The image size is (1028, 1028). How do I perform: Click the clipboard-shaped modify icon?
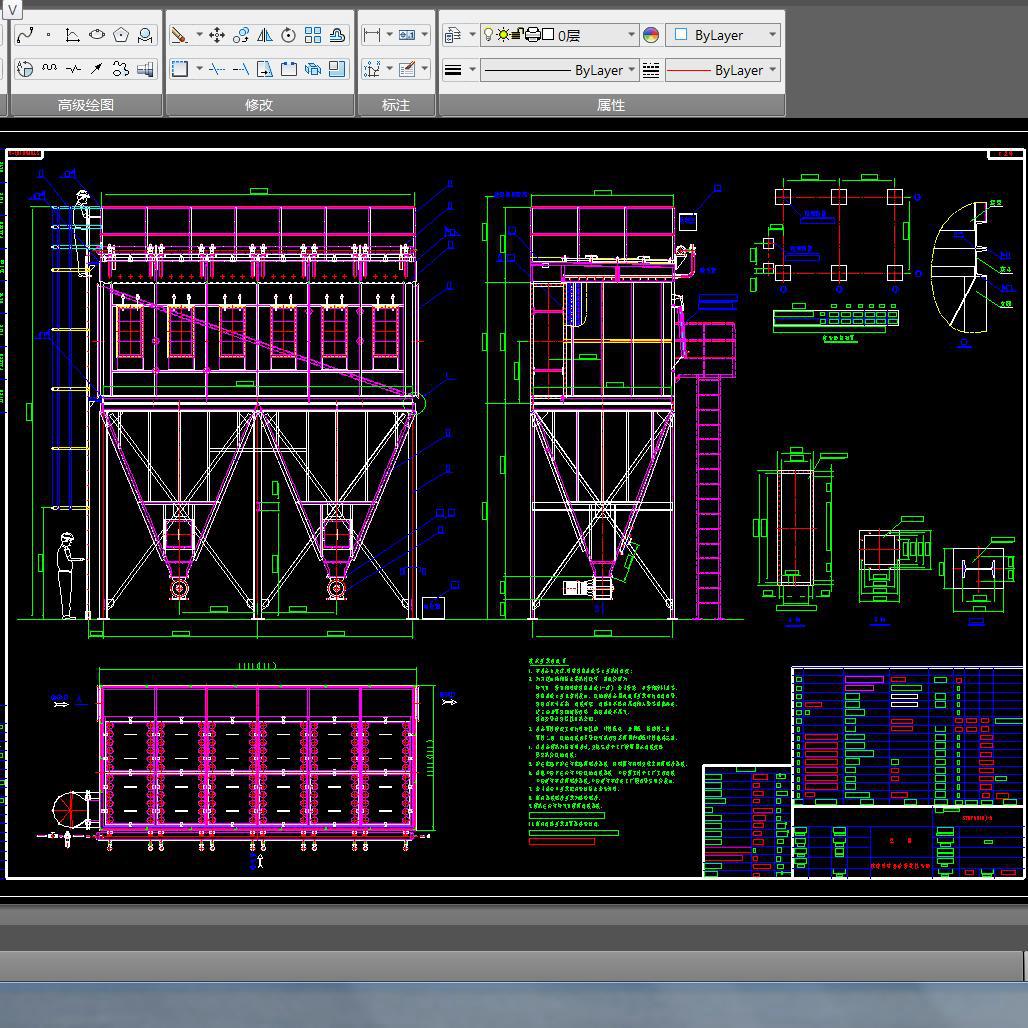288,69
